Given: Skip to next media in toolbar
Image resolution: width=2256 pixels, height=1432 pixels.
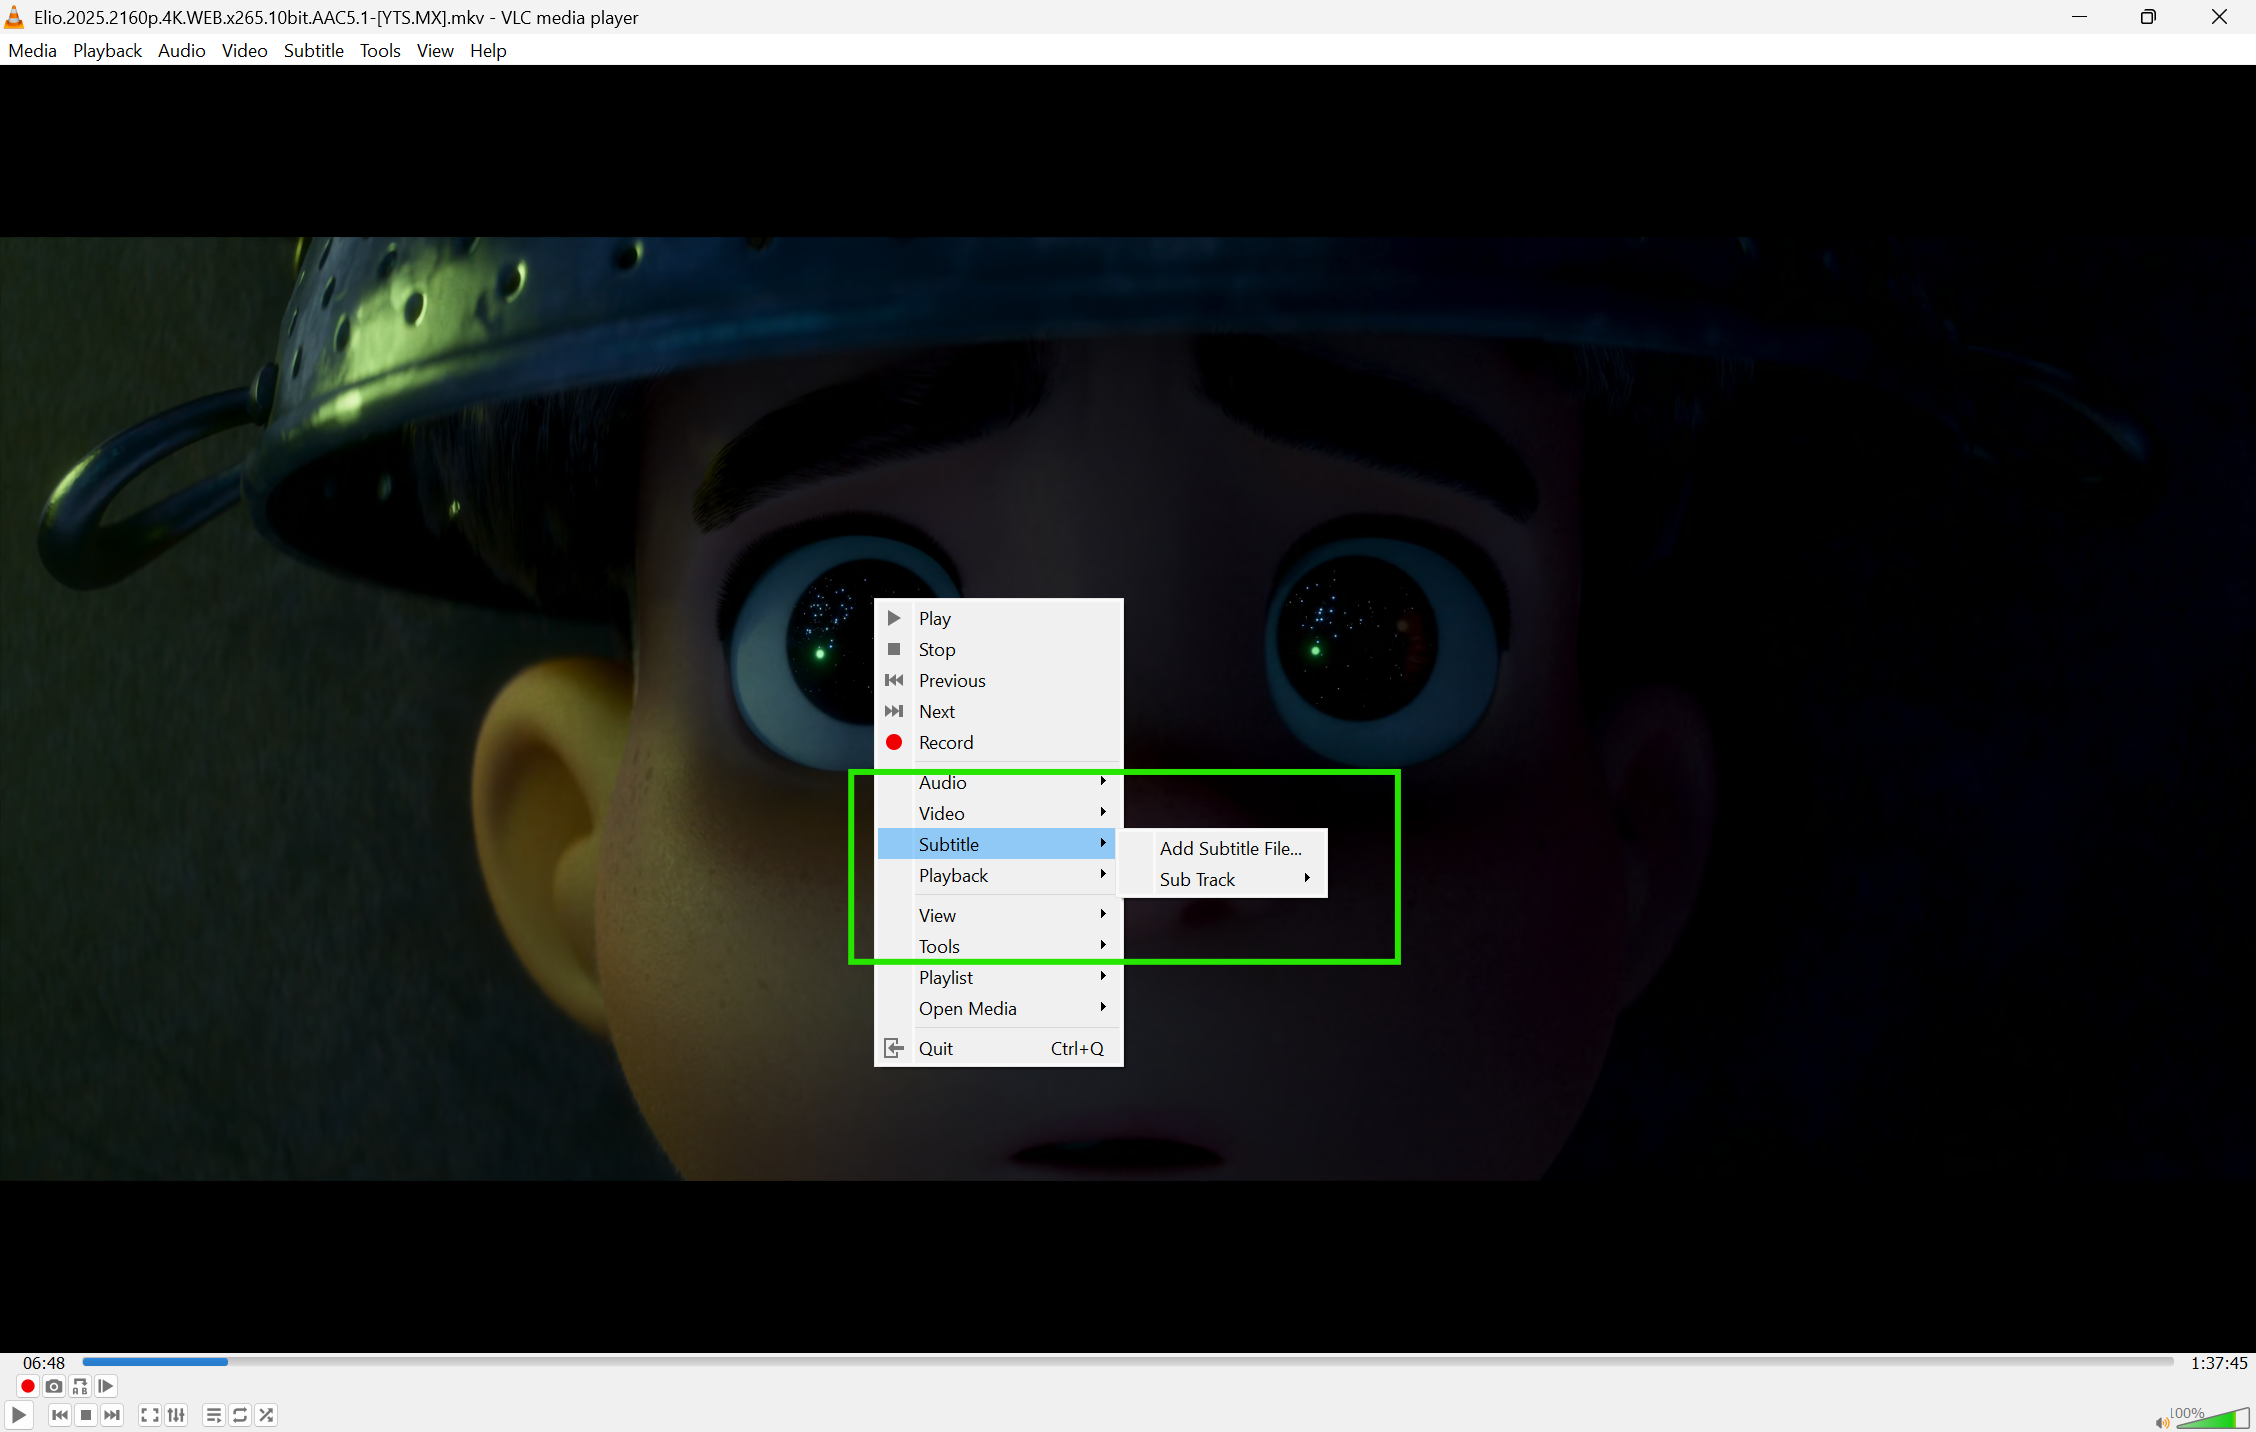Looking at the screenshot, I should click(112, 1415).
